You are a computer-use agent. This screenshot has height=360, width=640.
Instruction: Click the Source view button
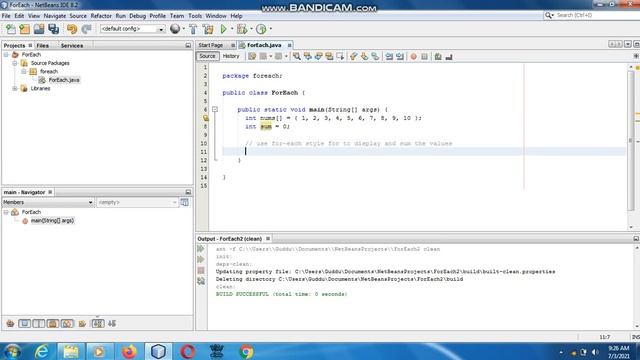click(x=207, y=56)
